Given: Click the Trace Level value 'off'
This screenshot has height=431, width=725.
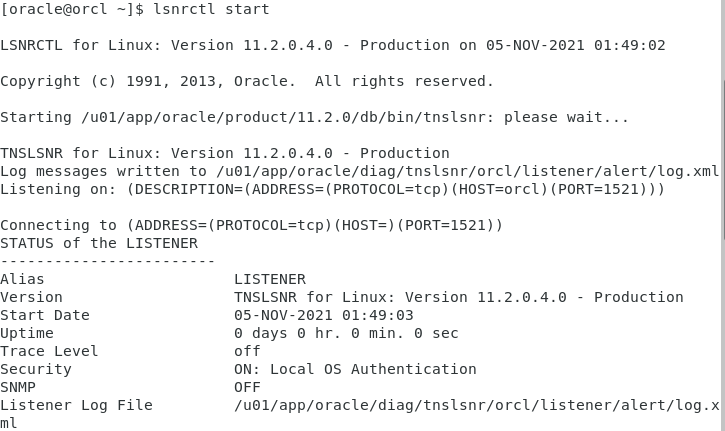Looking at the screenshot, I should [247, 351].
